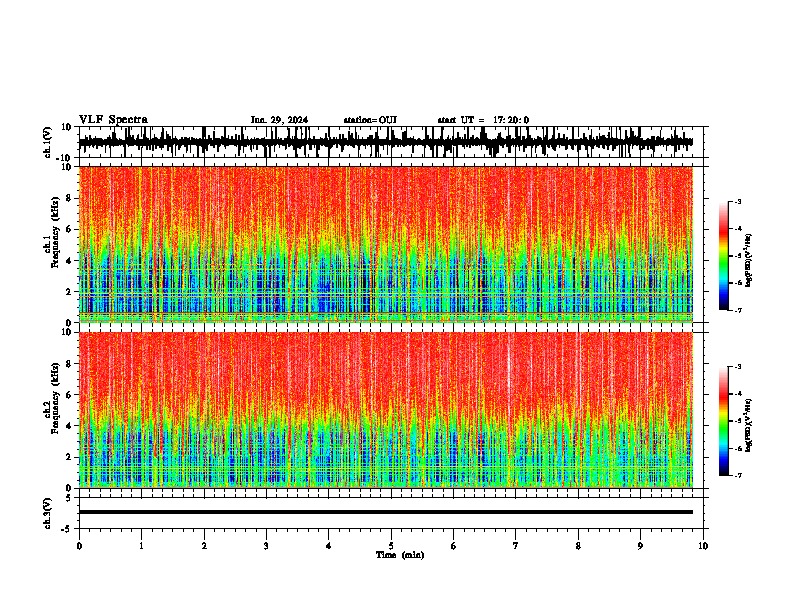Click the ch.1 frequency axis "4" kHz tick
The width and height of the screenshot is (792, 612).
[69, 261]
